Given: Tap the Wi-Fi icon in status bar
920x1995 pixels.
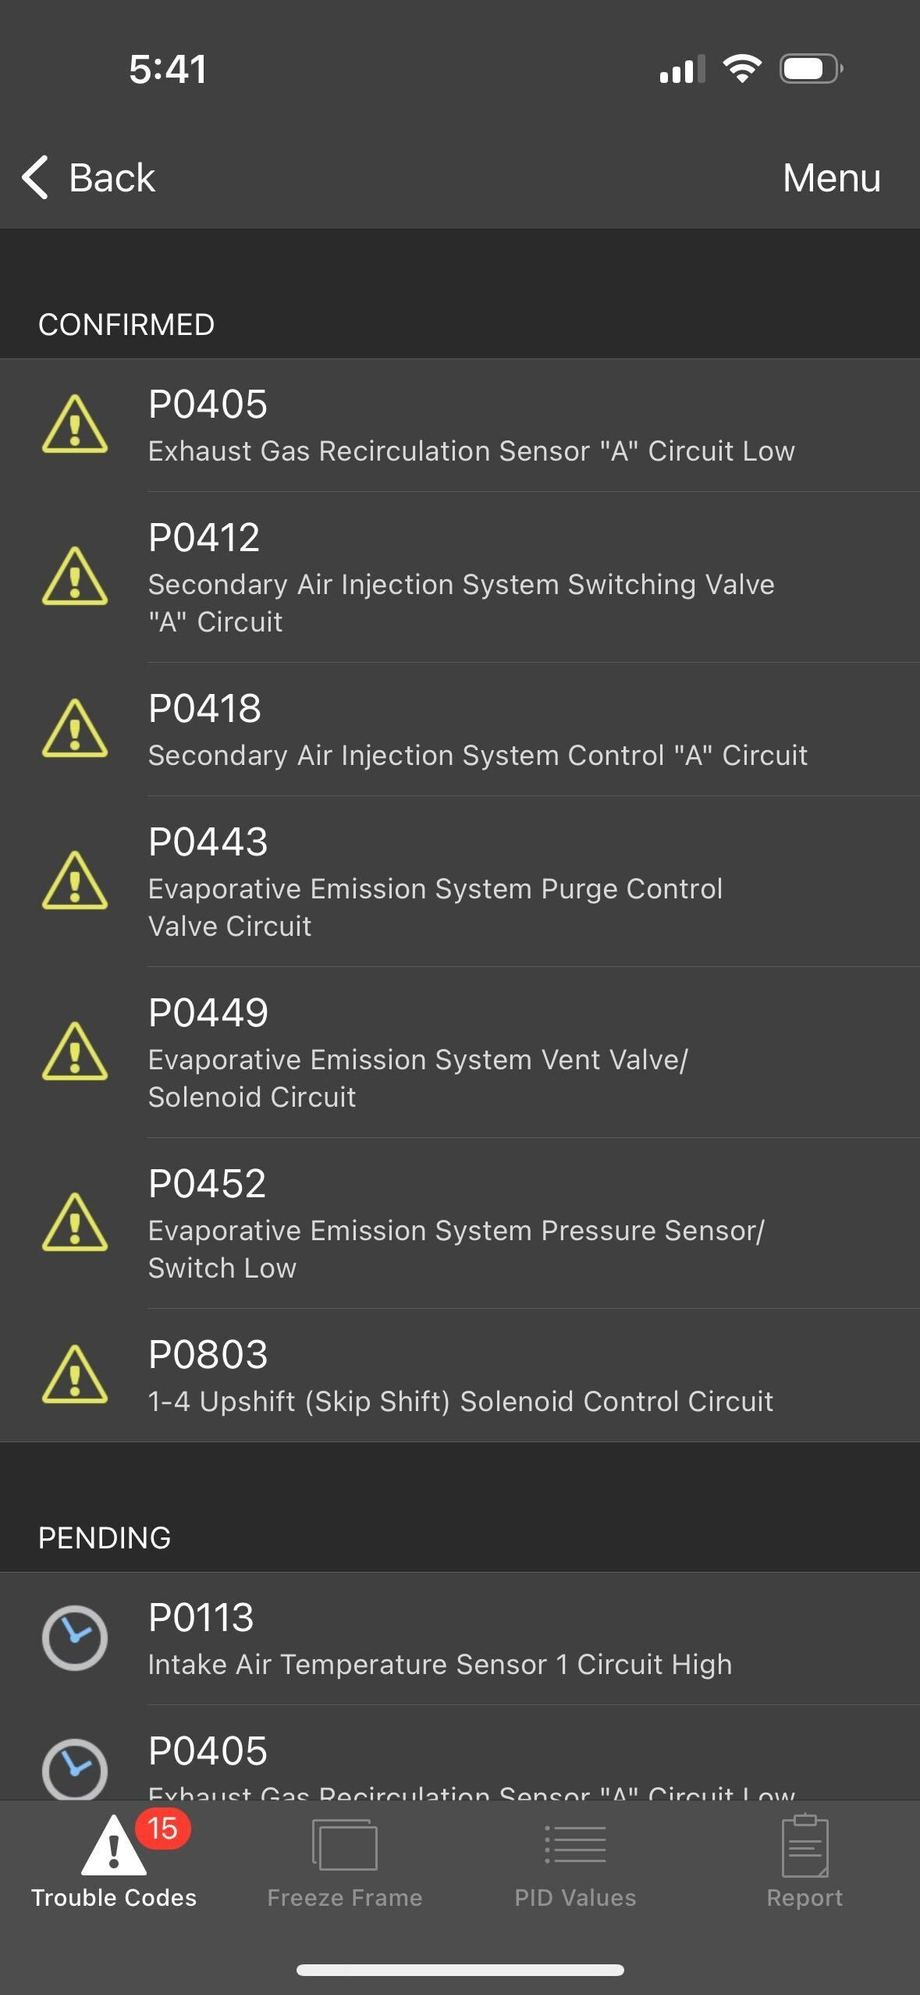Looking at the screenshot, I should click(x=742, y=69).
